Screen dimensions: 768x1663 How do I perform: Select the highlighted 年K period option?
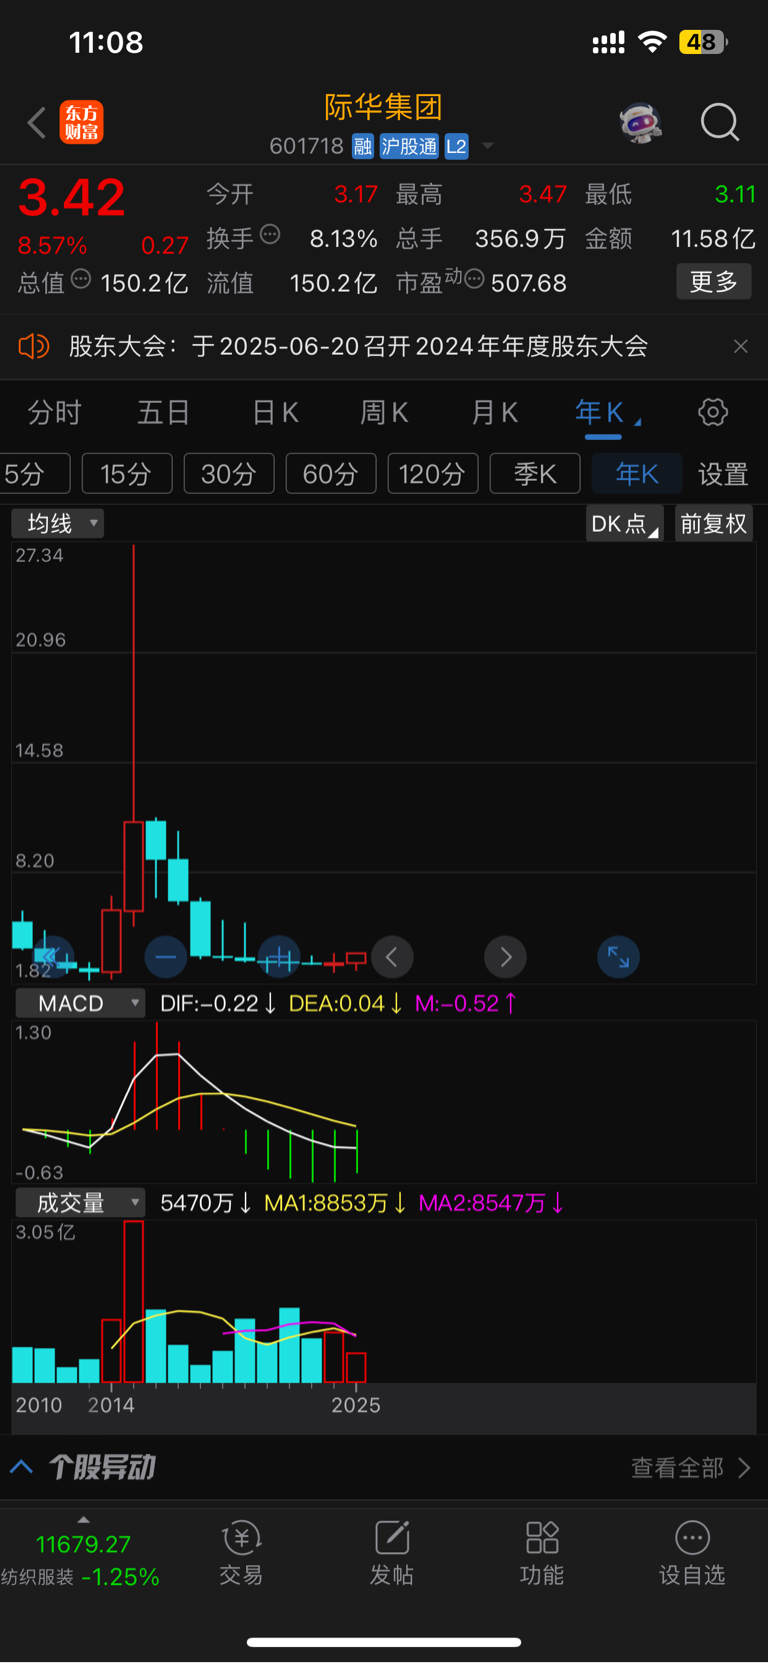pyautogui.click(x=637, y=474)
